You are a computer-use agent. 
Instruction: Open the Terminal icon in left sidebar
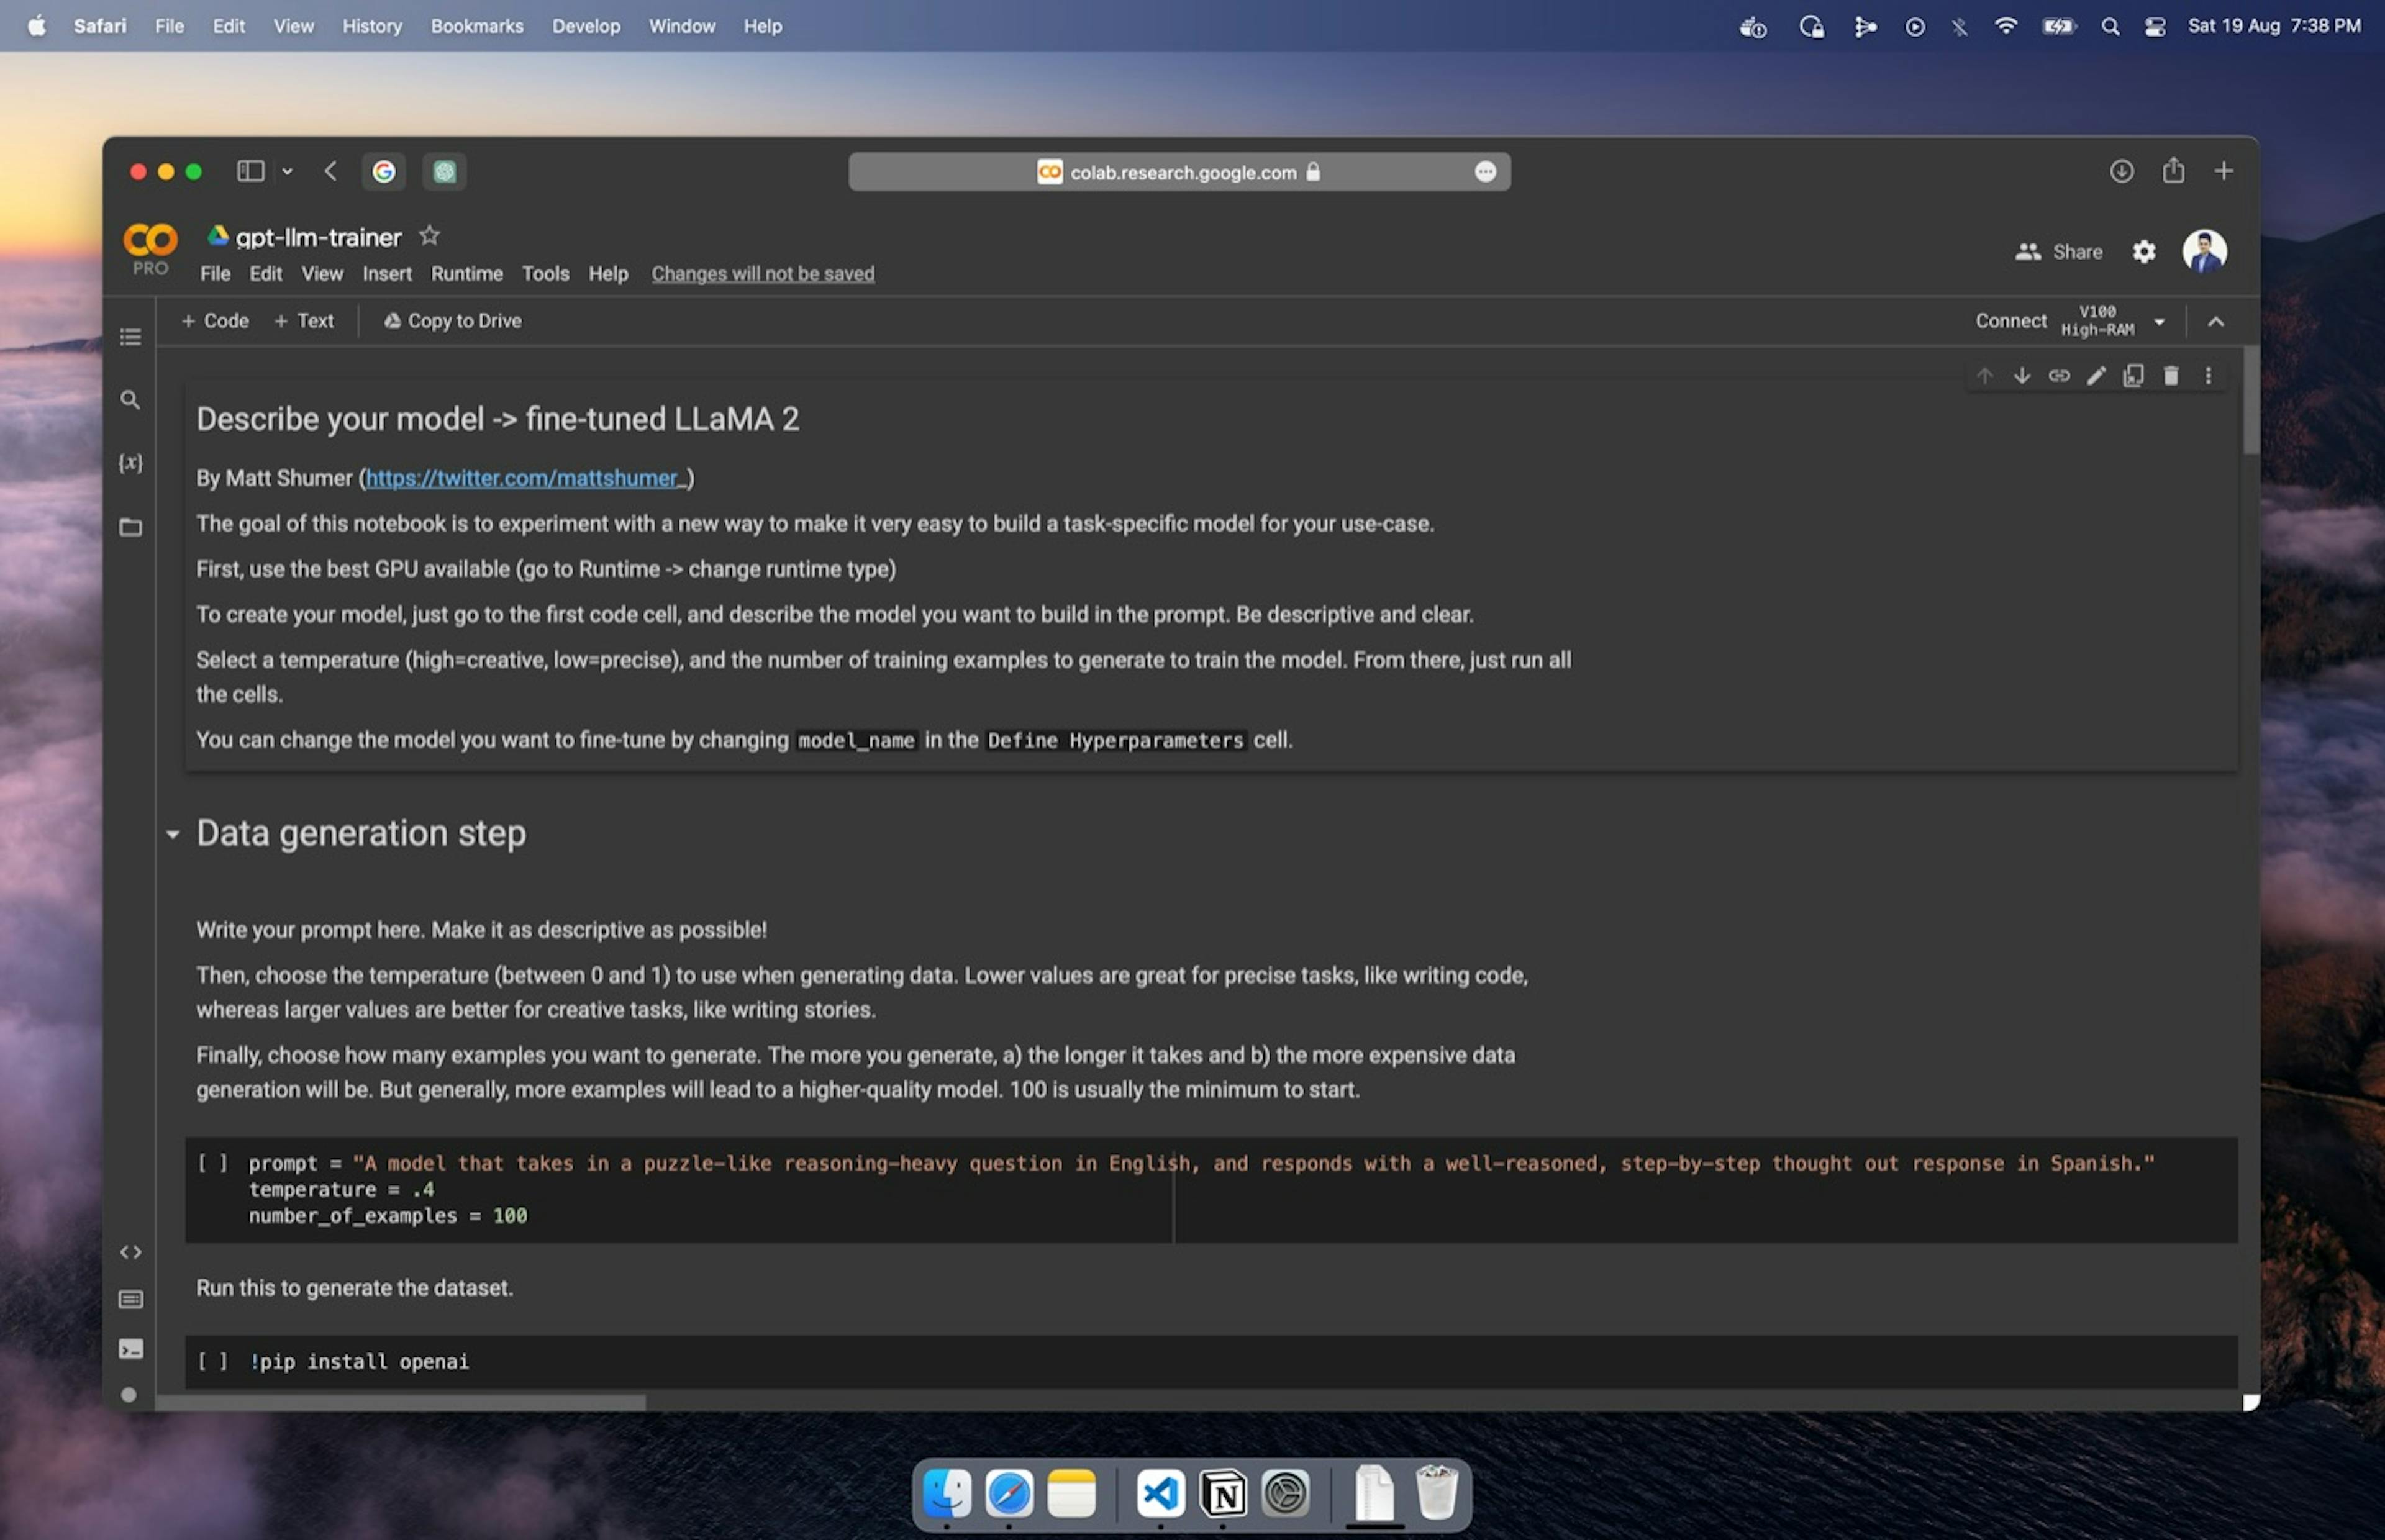[130, 1349]
